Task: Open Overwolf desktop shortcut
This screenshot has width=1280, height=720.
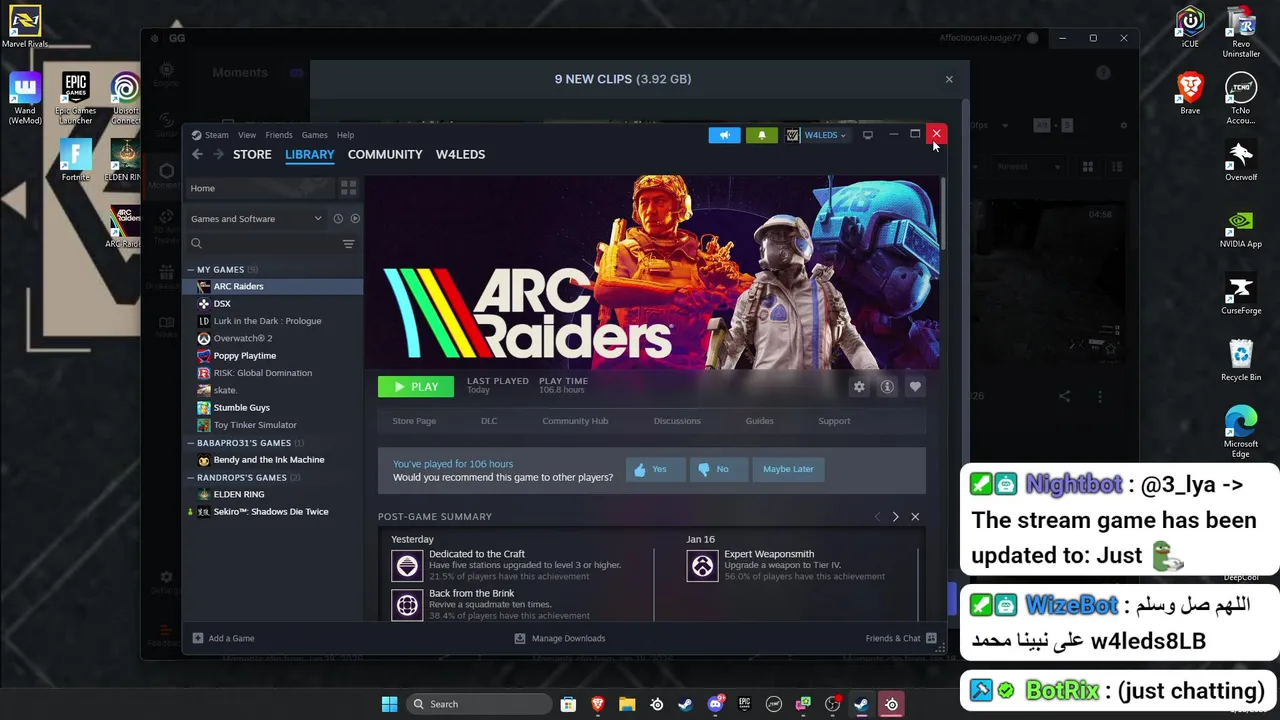Action: pos(1241,161)
